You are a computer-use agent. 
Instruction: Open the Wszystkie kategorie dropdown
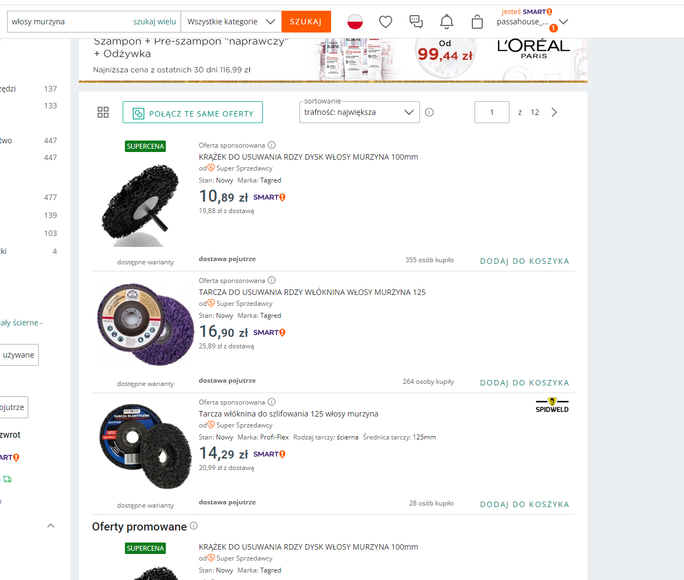[231, 21]
